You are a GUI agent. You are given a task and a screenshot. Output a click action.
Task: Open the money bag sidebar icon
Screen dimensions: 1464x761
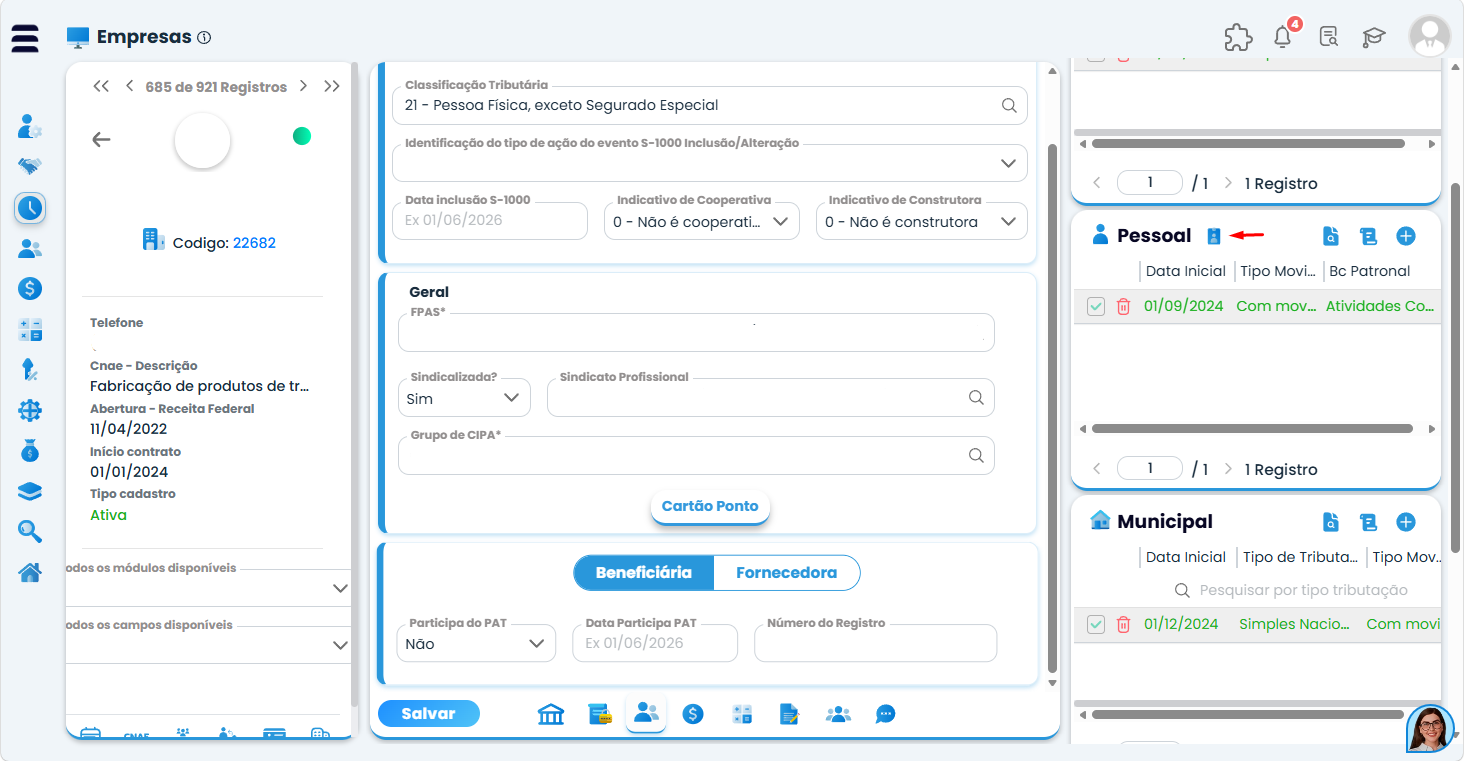[30, 451]
